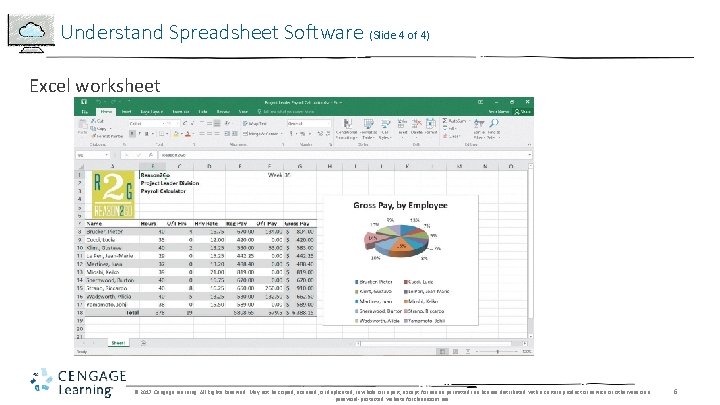Open Conditional Formatting menu

(347, 129)
